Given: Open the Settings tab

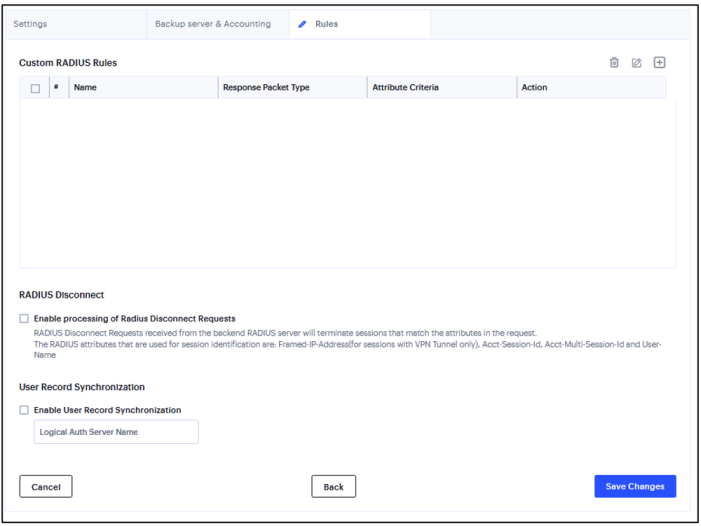Looking at the screenshot, I should (x=30, y=24).
